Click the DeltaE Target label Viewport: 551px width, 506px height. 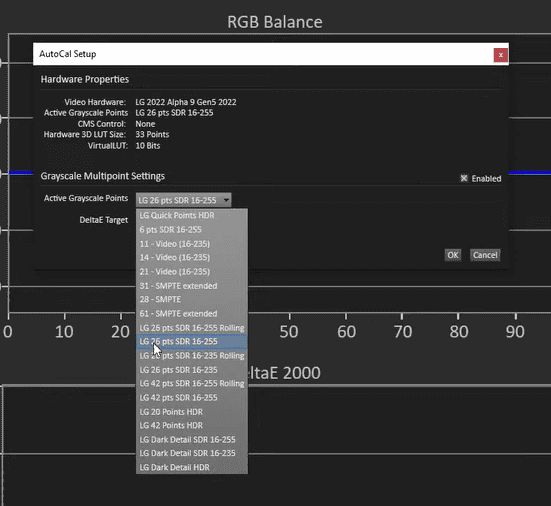pyautogui.click(x=104, y=220)
